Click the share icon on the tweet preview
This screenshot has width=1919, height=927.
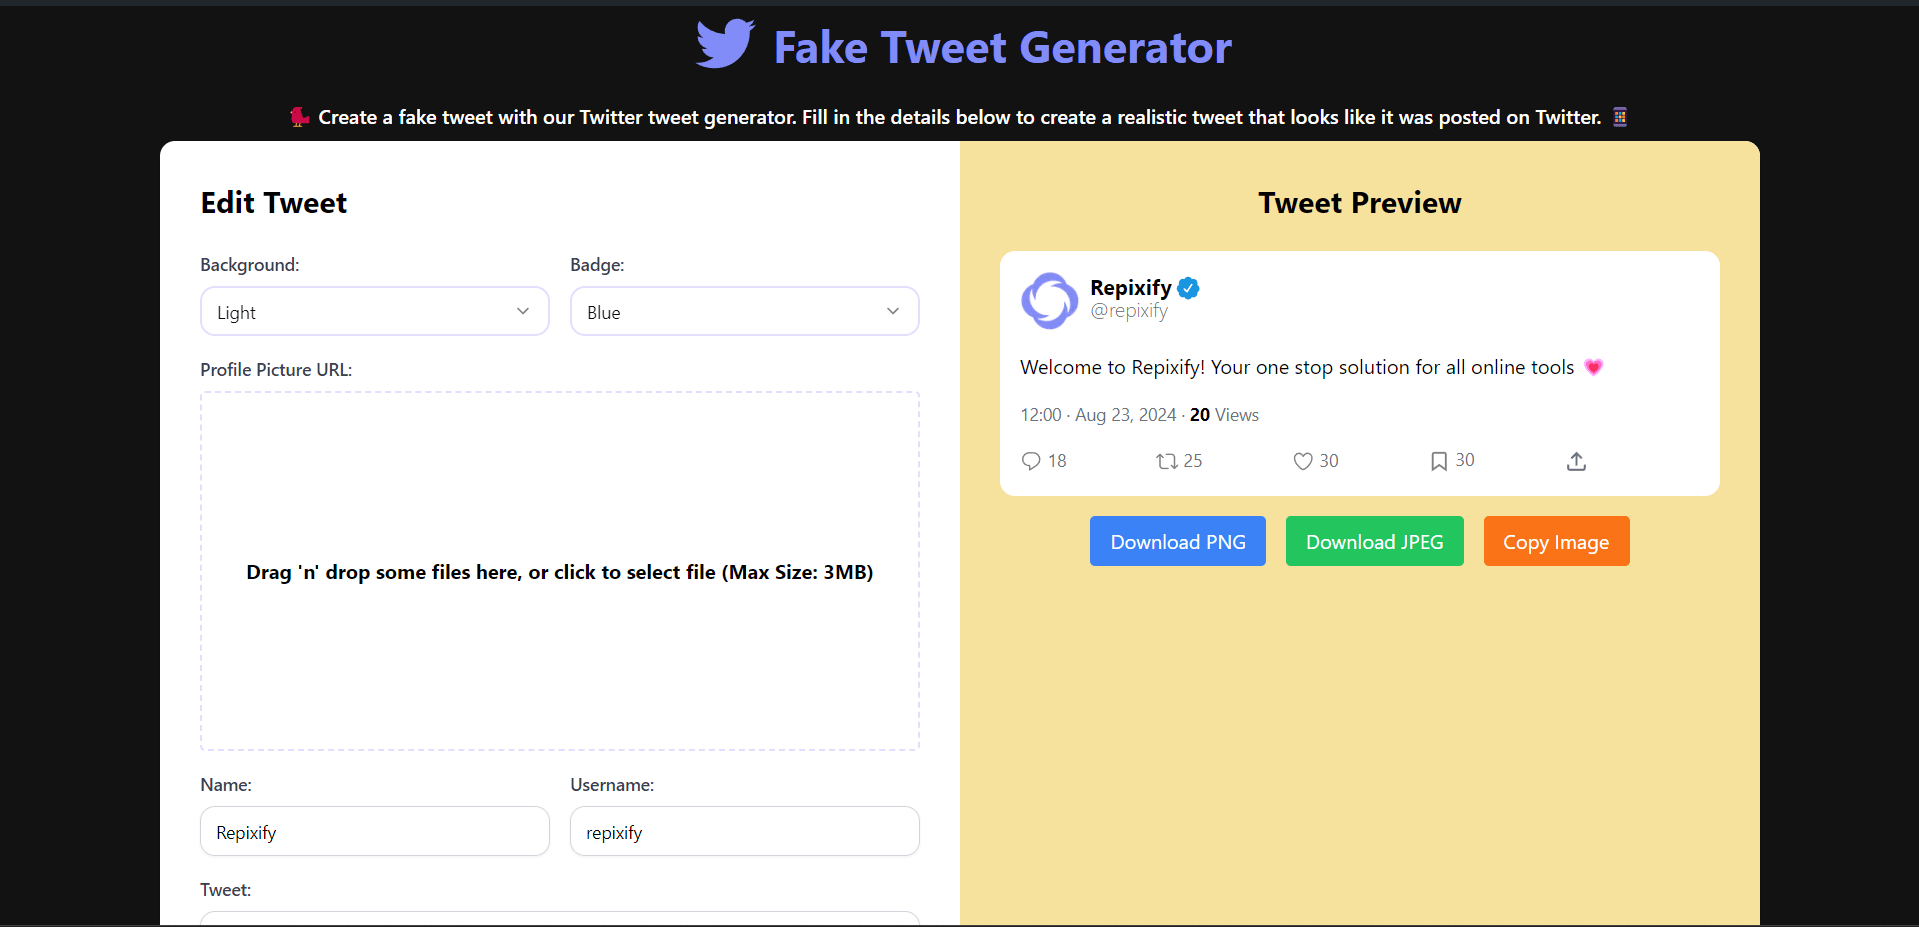point(1575,461)
